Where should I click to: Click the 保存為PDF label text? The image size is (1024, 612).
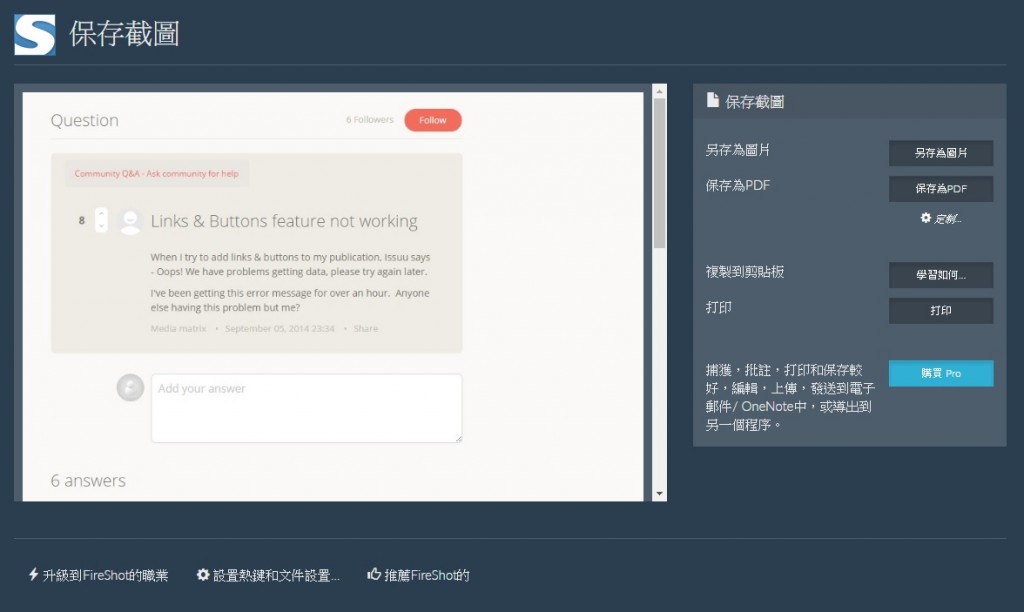(x=738, y=185)
